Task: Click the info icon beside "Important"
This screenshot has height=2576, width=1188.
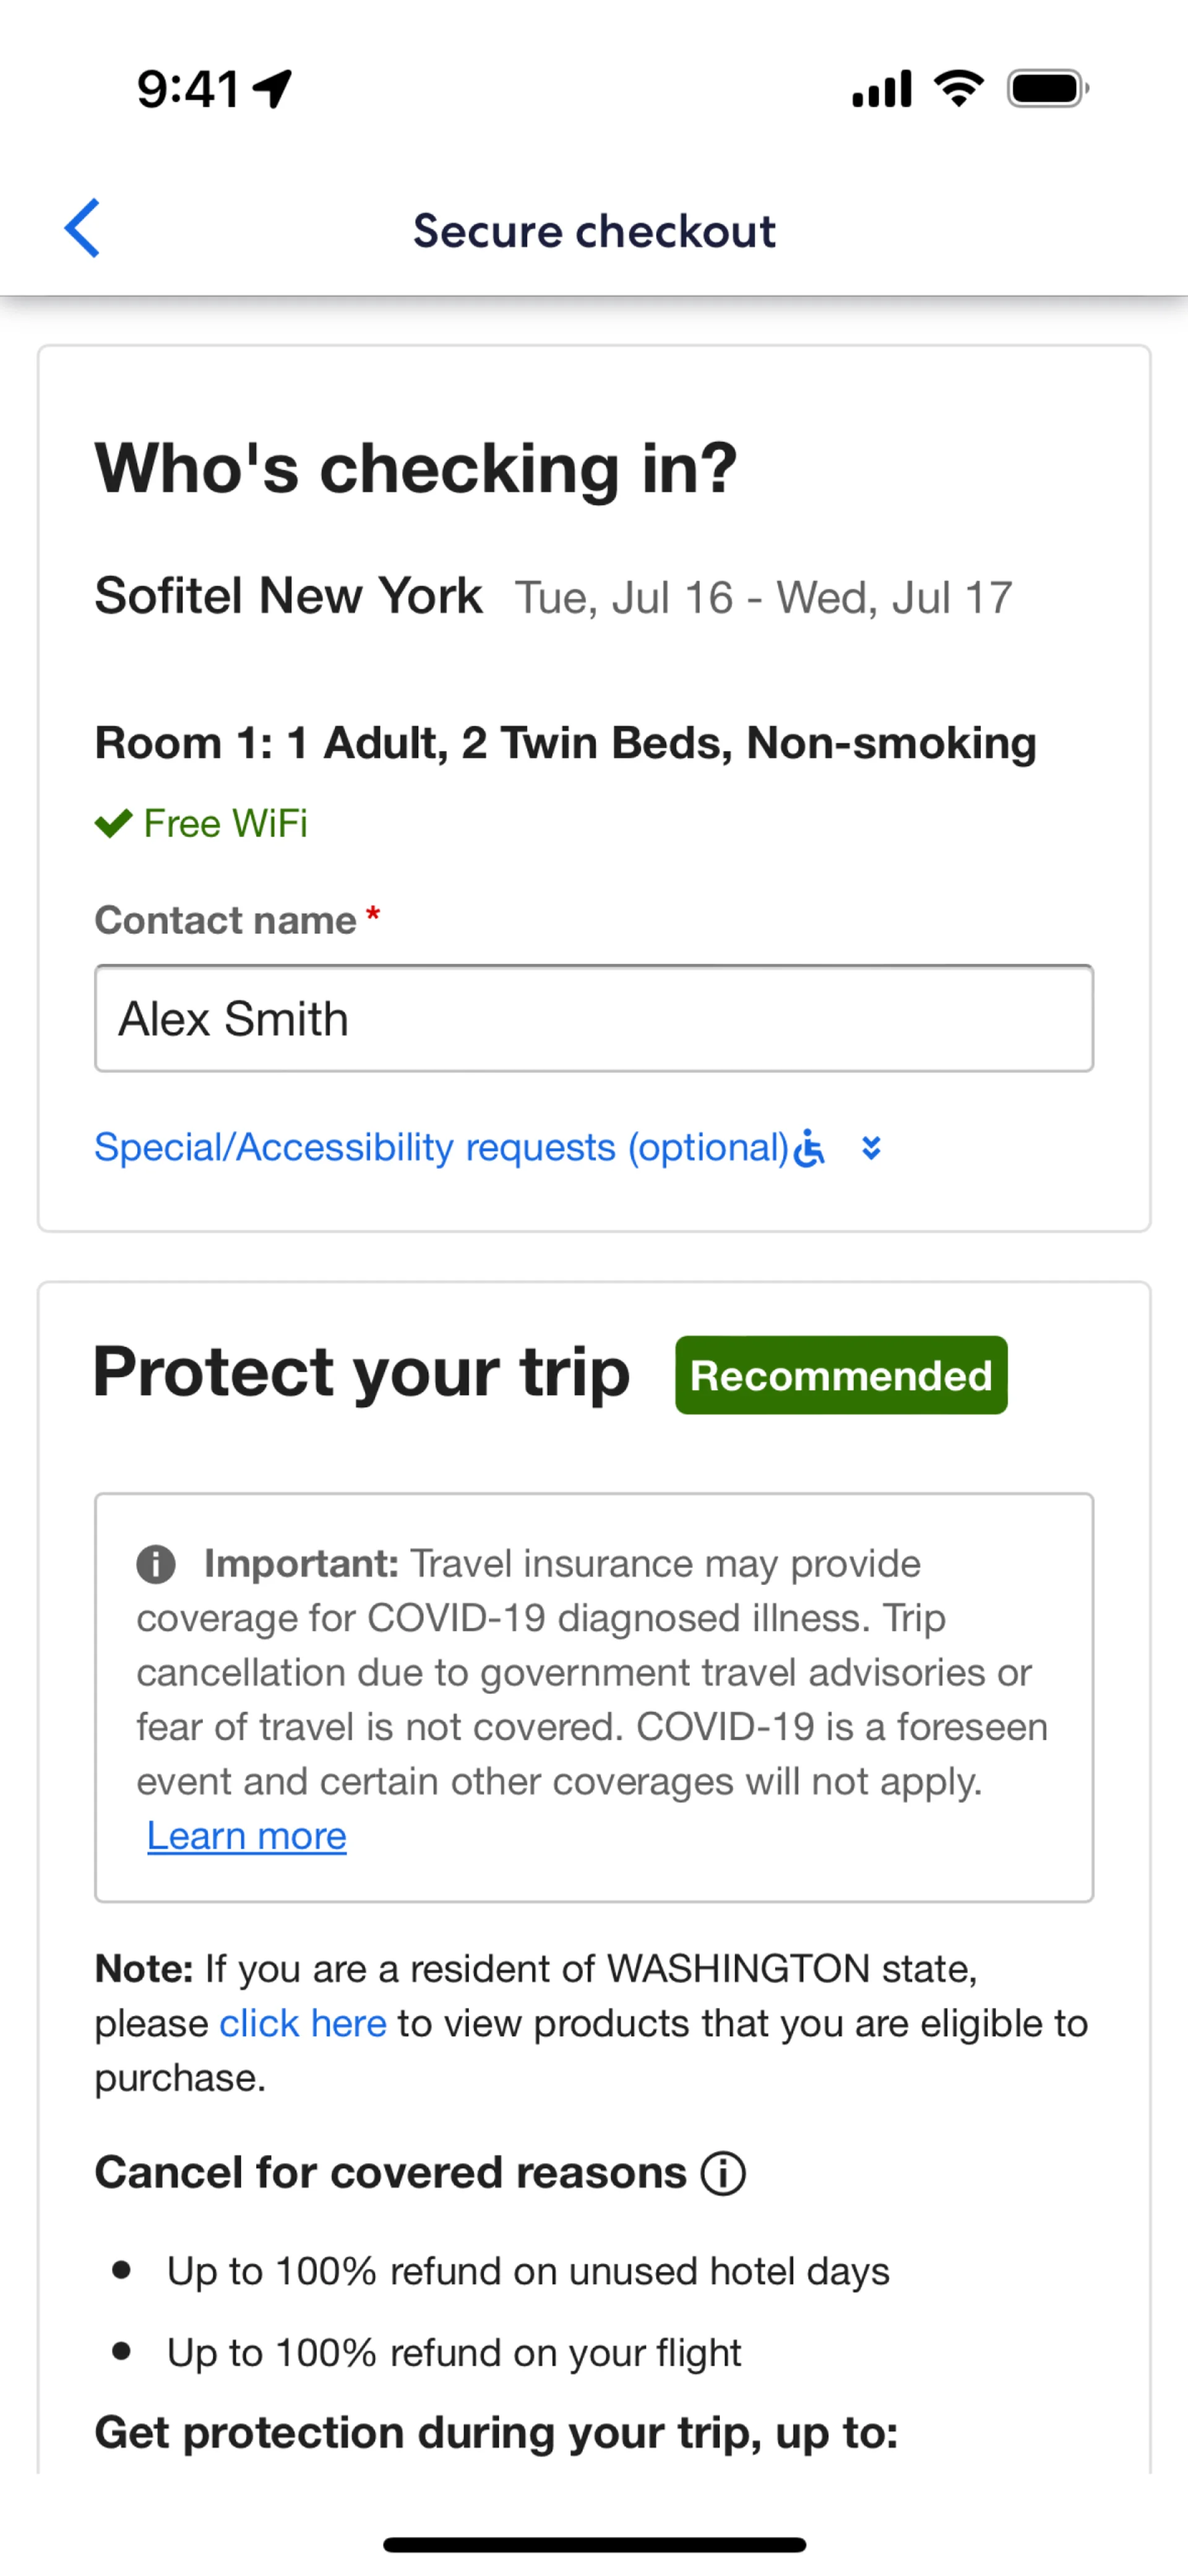Action: (156, 1564)
